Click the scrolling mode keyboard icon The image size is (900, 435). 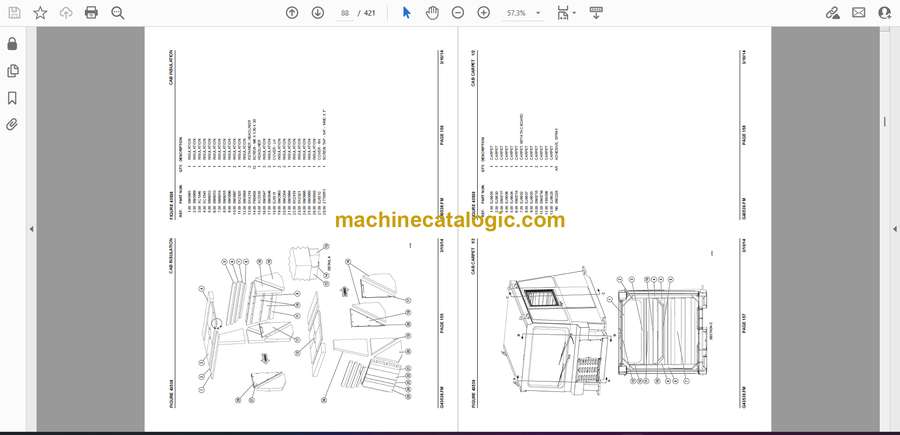click(x=596, y=13)
